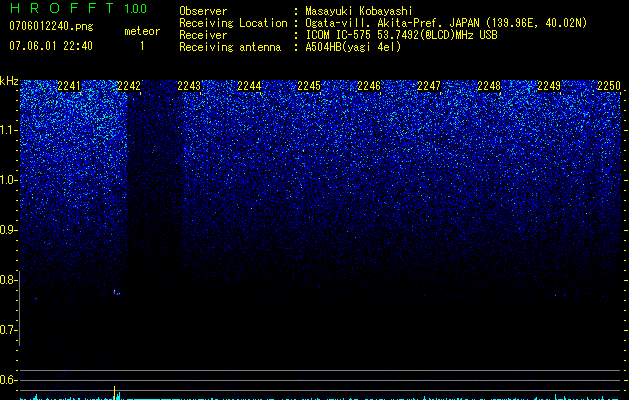
Task: Click the Receiving Location value text
Action: click(x=446, y=23)
